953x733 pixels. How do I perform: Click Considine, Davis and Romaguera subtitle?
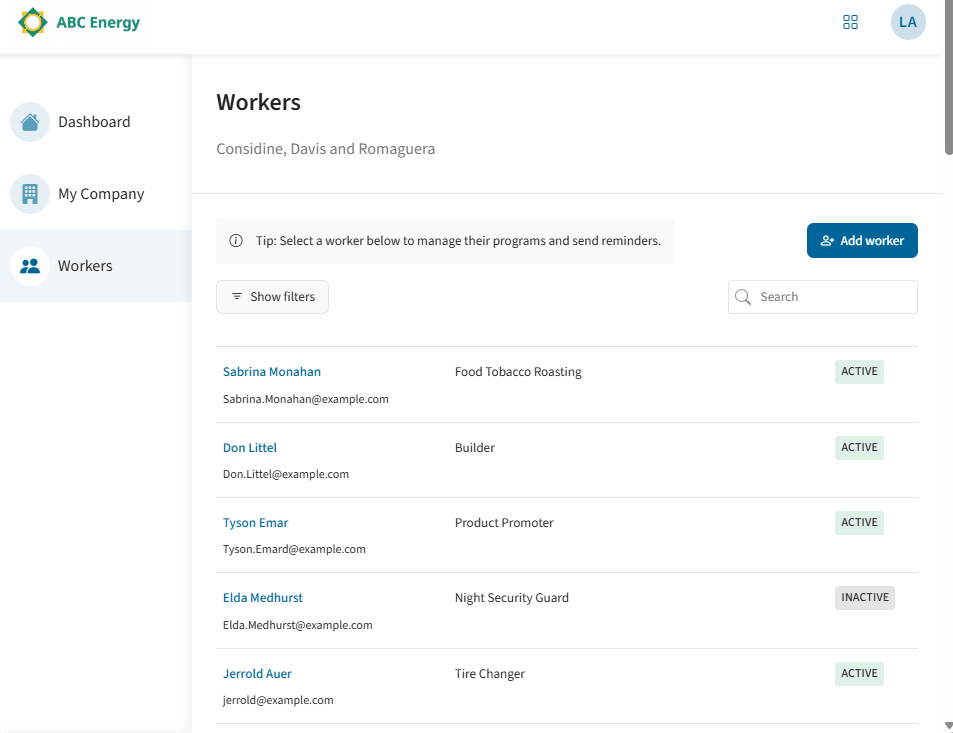pyautogui.click(x=326, y=149)
